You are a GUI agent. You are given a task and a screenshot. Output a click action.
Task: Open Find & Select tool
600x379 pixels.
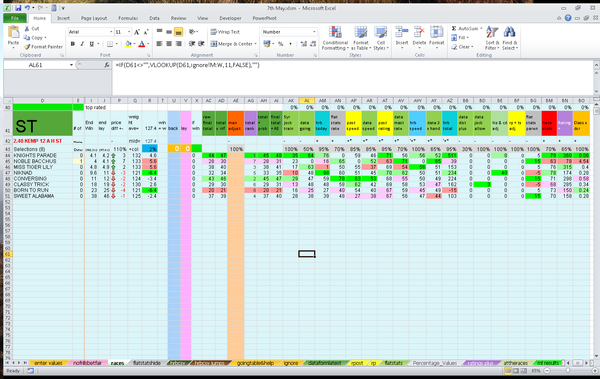[510, 38]
